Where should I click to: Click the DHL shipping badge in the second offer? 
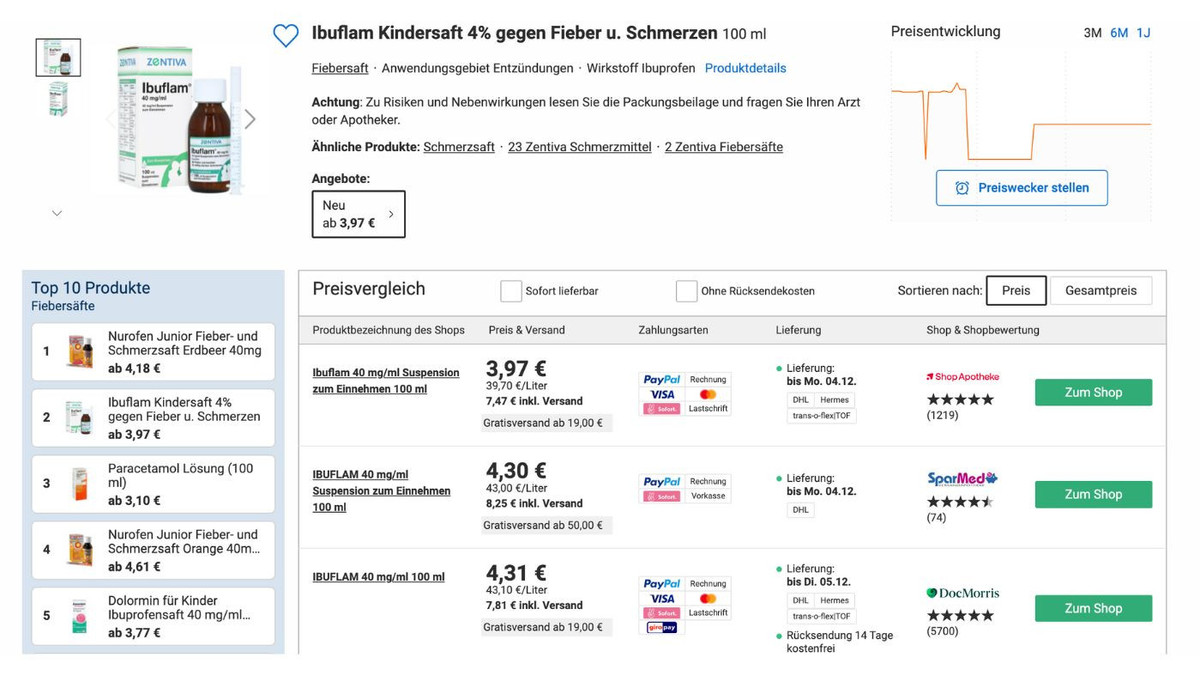[800, 510]
